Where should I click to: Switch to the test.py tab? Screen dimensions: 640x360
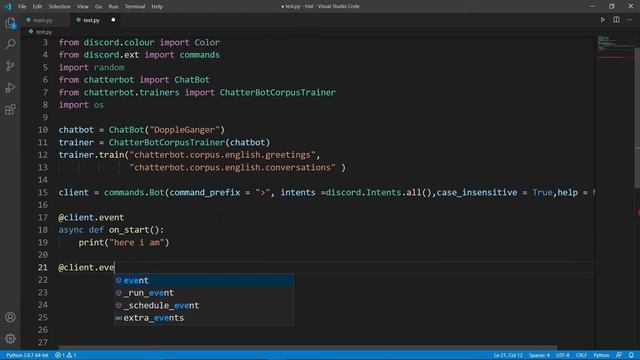click(91, 20)
